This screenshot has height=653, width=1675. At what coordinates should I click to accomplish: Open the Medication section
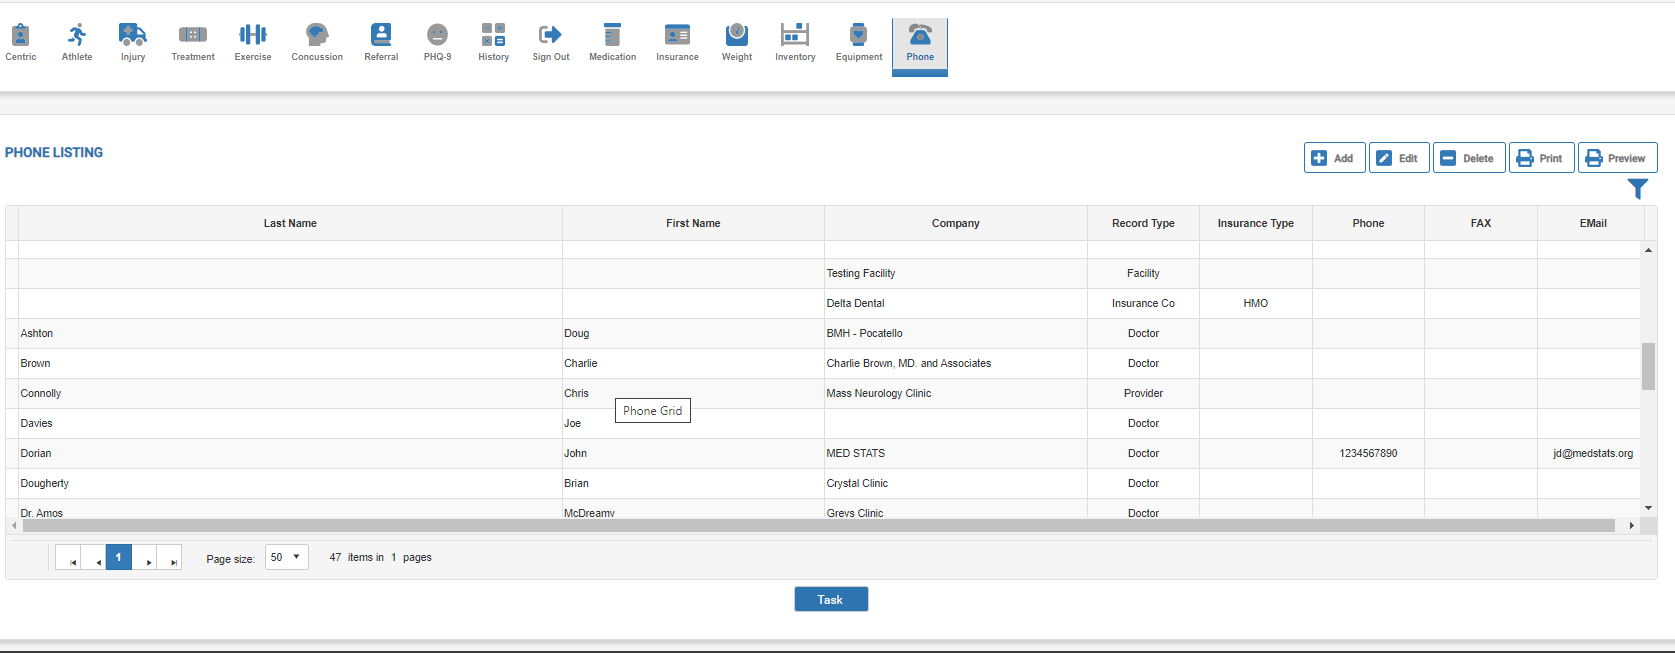pos(613,43)
